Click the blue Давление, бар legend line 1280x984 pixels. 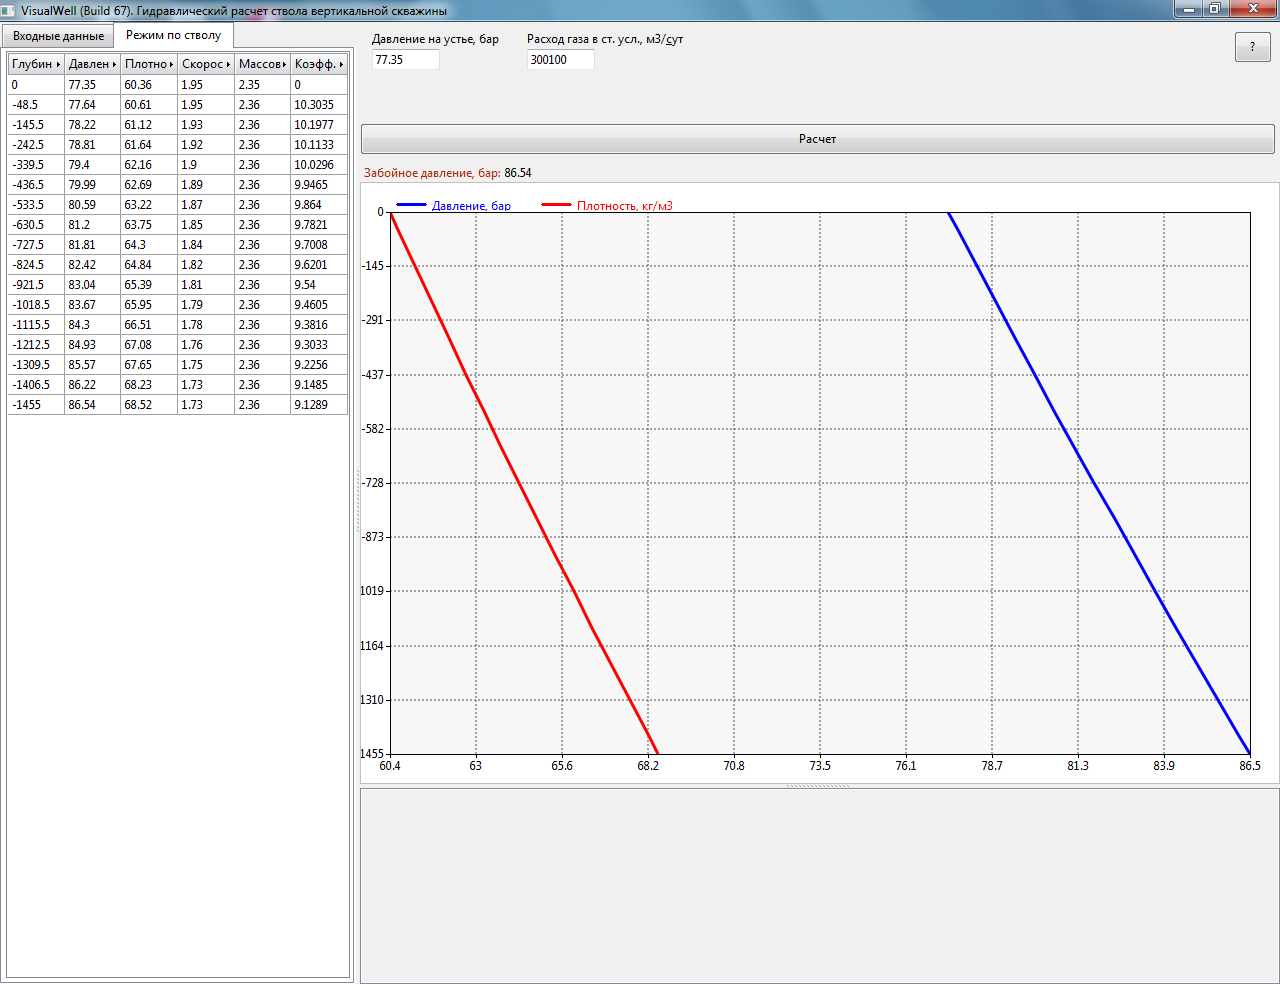(x=412, y=205)
